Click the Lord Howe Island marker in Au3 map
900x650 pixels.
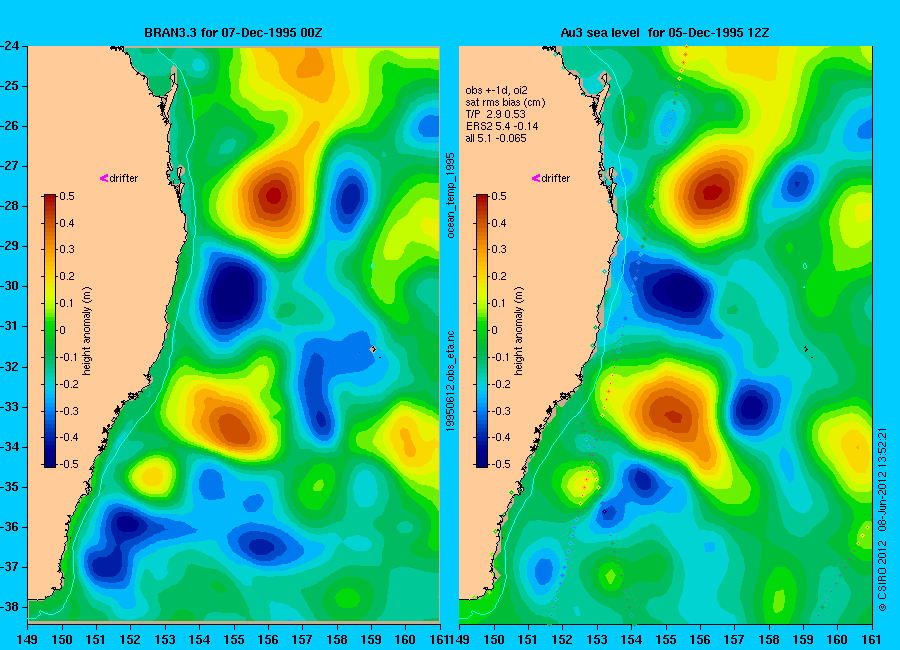(x=806, y=349)
